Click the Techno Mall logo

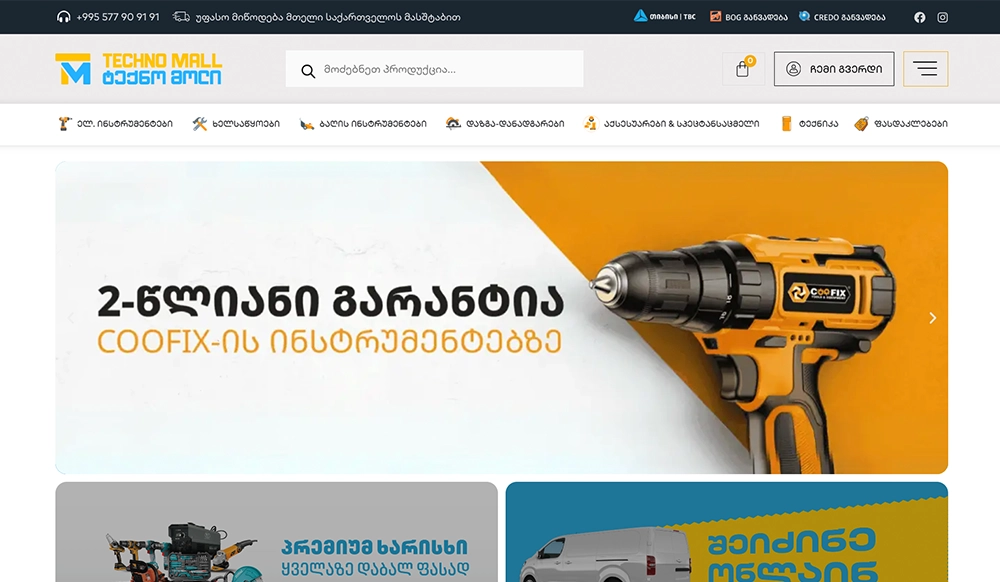(x=138, y=69)
